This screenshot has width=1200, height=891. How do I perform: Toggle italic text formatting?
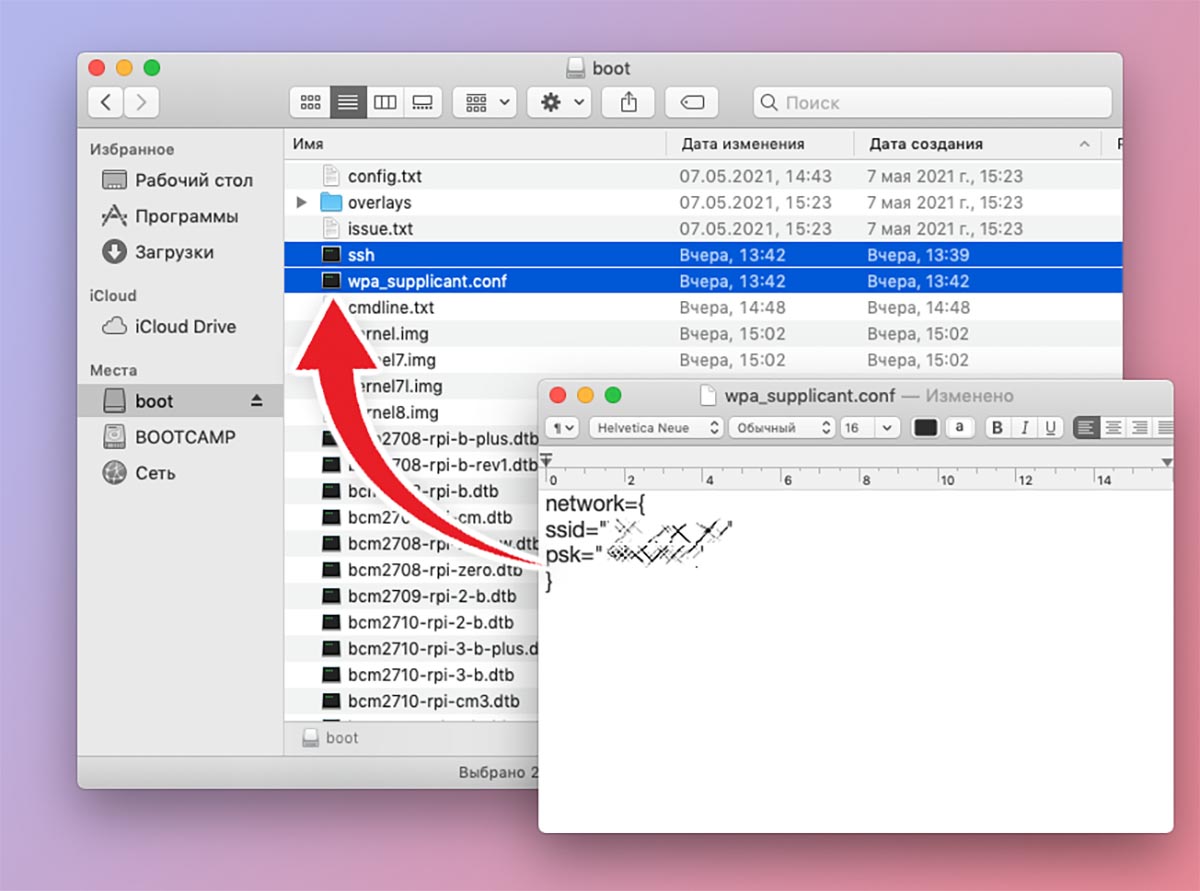1023,427
